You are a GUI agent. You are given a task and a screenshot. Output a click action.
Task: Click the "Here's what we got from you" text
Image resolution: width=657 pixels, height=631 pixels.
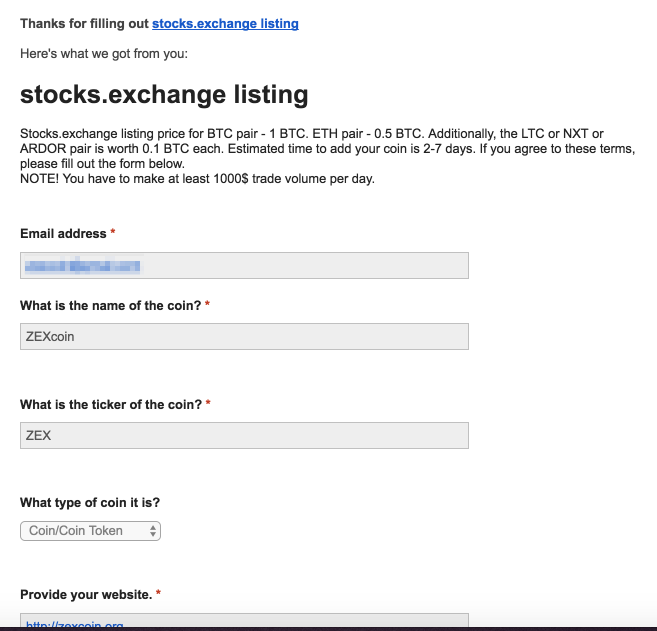coord(104,54)
